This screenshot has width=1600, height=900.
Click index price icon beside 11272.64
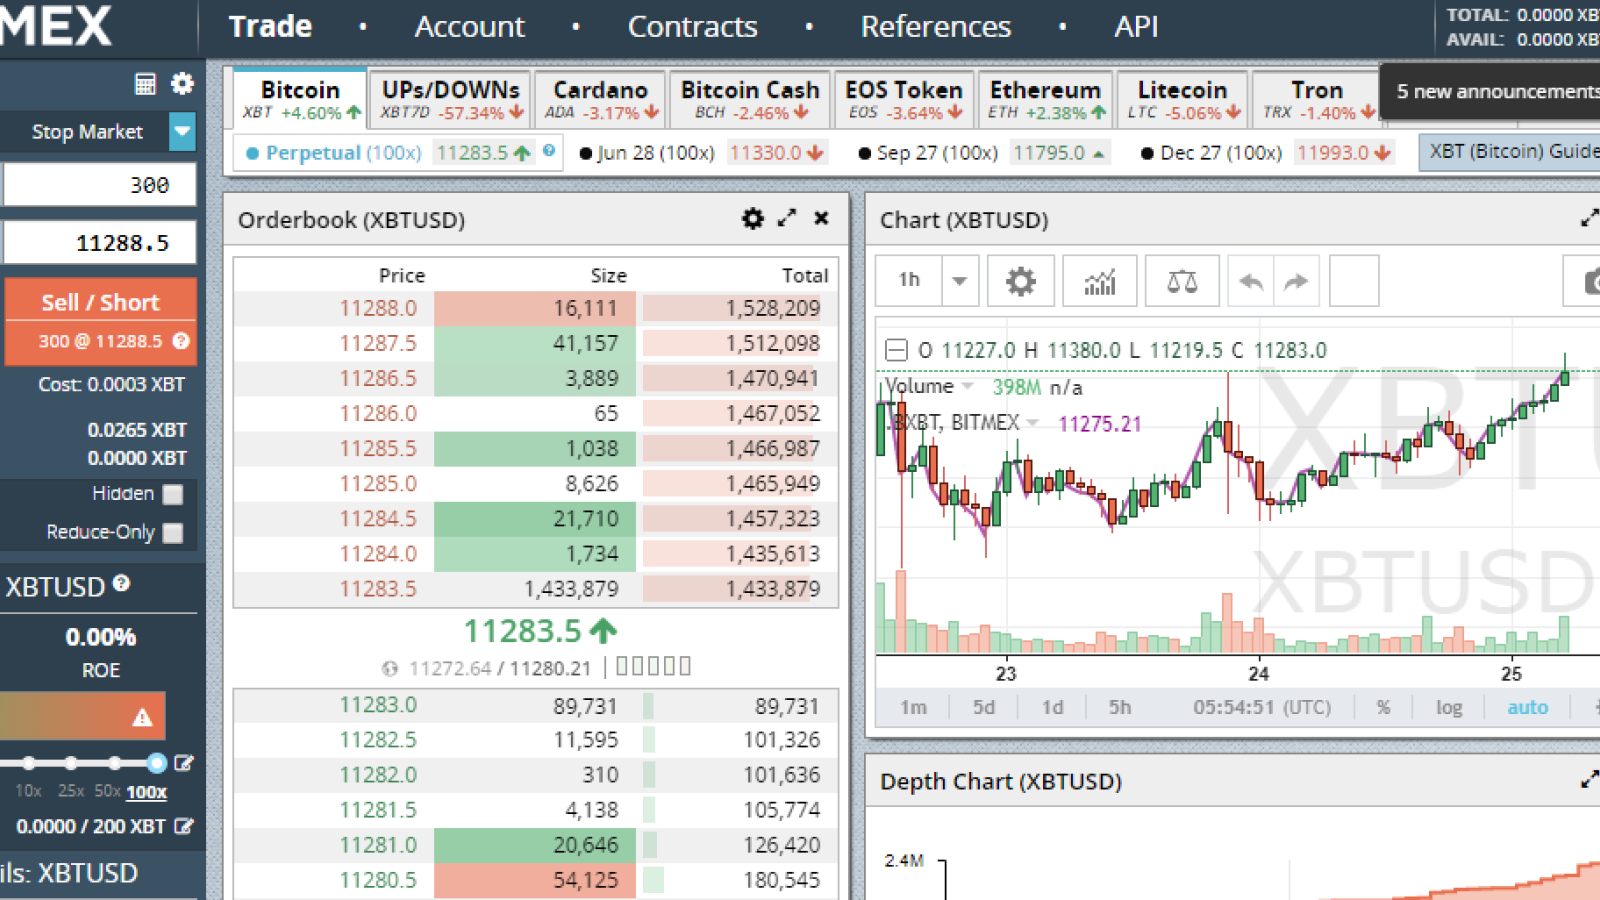(390, 668)
